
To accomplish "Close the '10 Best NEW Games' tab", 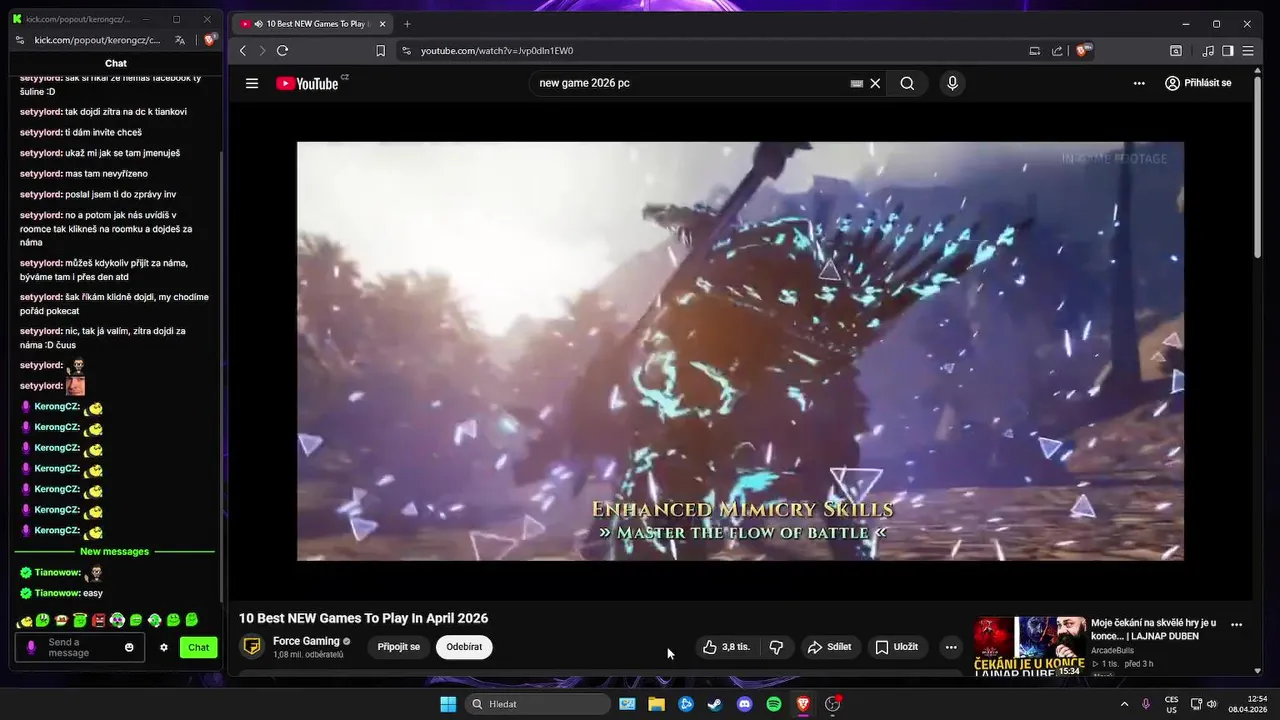I will 382,24.
